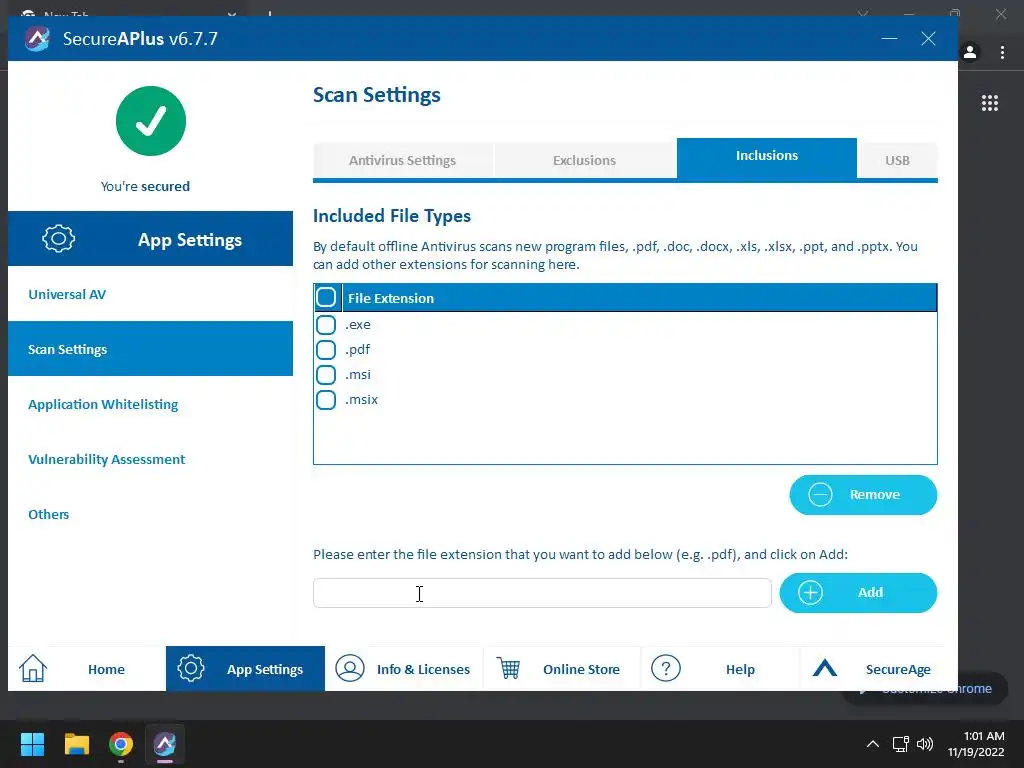Image resolution: width=1024 pixels, height=768 pixels.
Task: Minimize the SecureAPlus window
Action: pyautogui.click(x=889, y=39)
